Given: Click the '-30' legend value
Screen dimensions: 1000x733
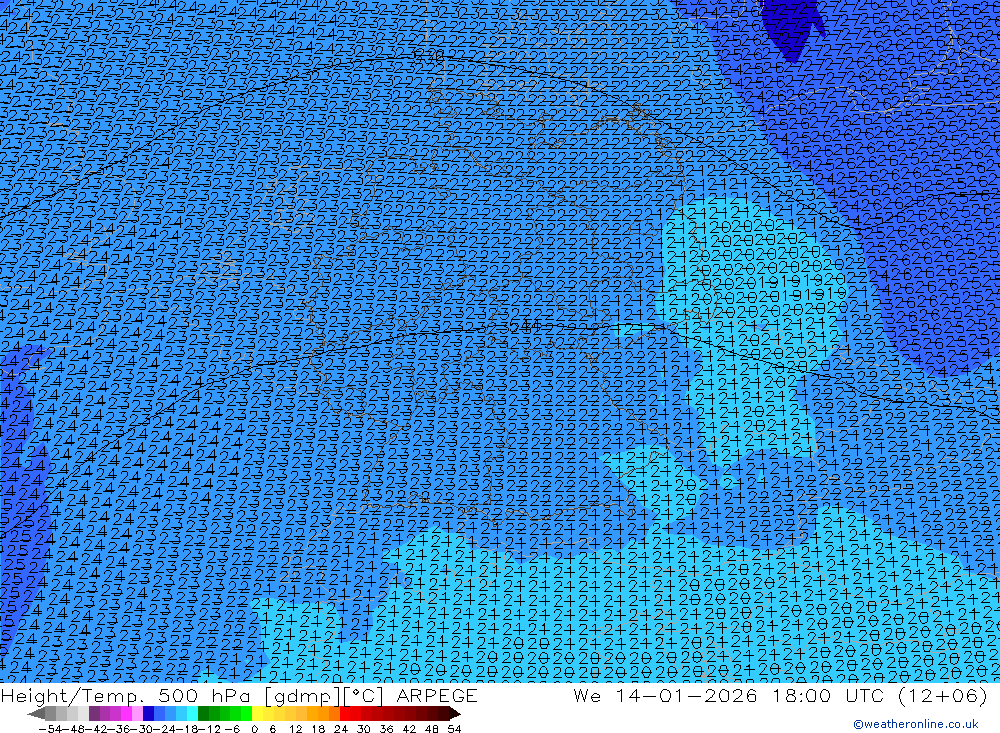Looking at the screenshot, I should click(x=144, y=729).
